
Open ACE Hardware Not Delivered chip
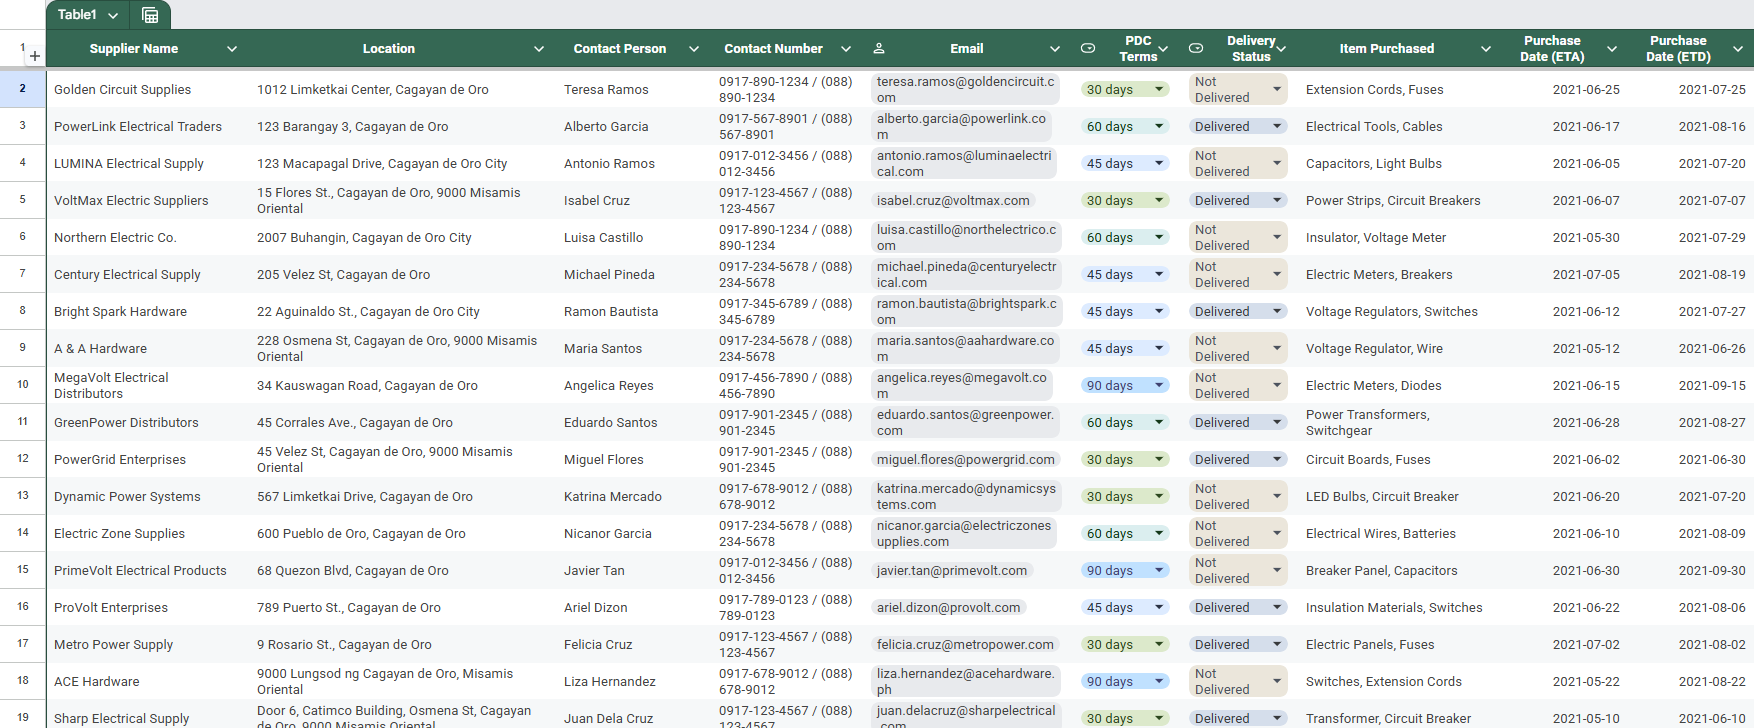[x=1238, y=681]
